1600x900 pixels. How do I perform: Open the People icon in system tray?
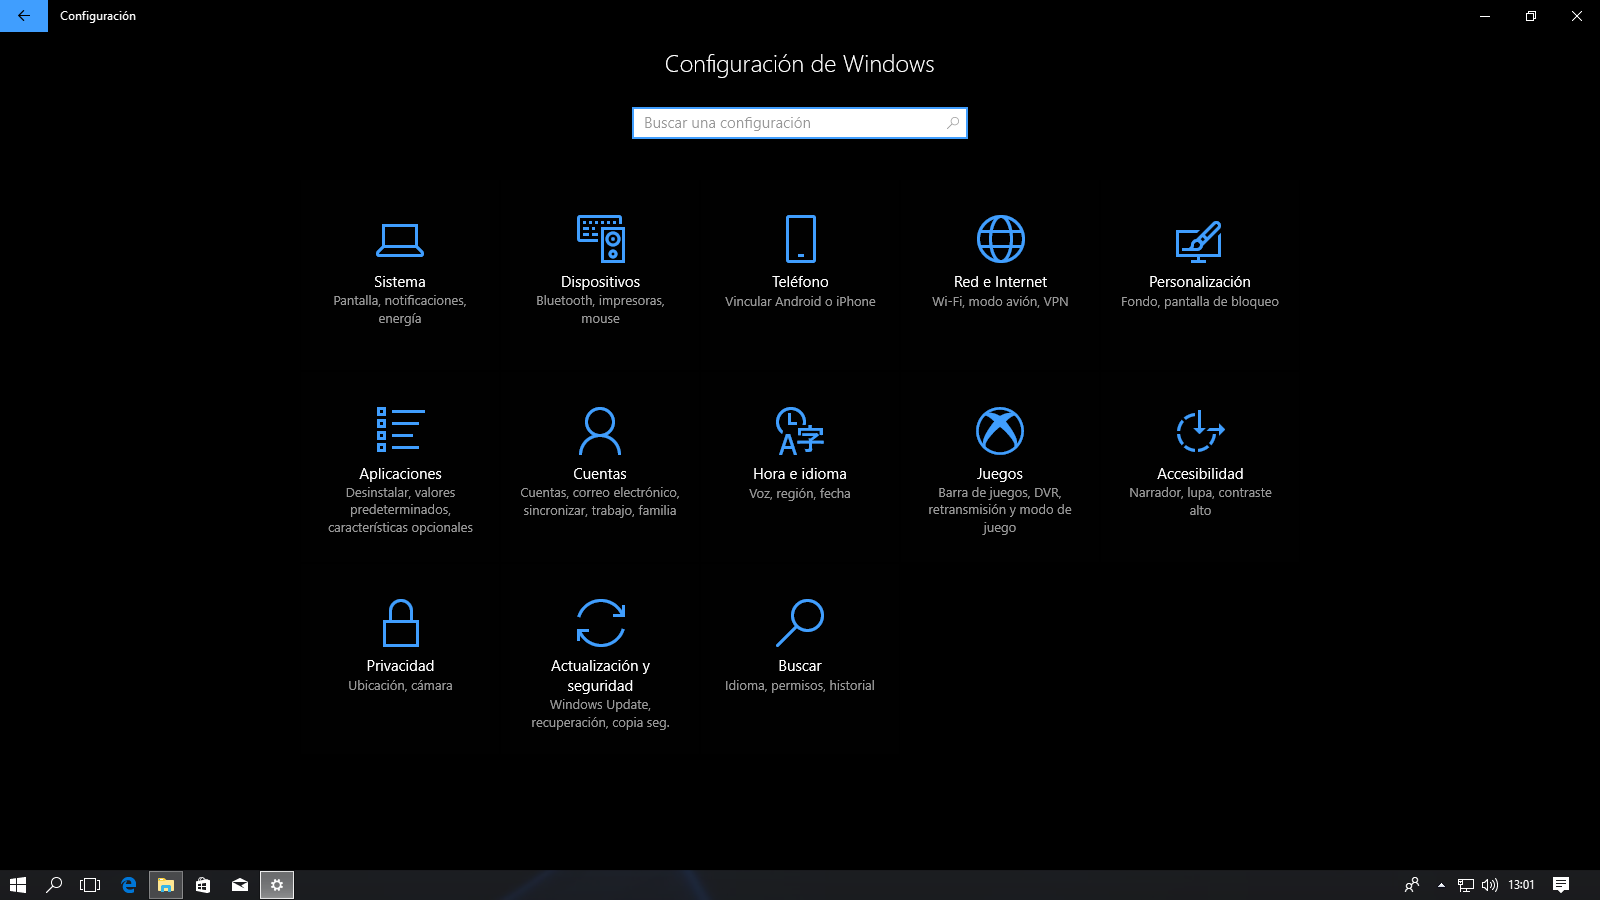click(x=1412, y=885)
